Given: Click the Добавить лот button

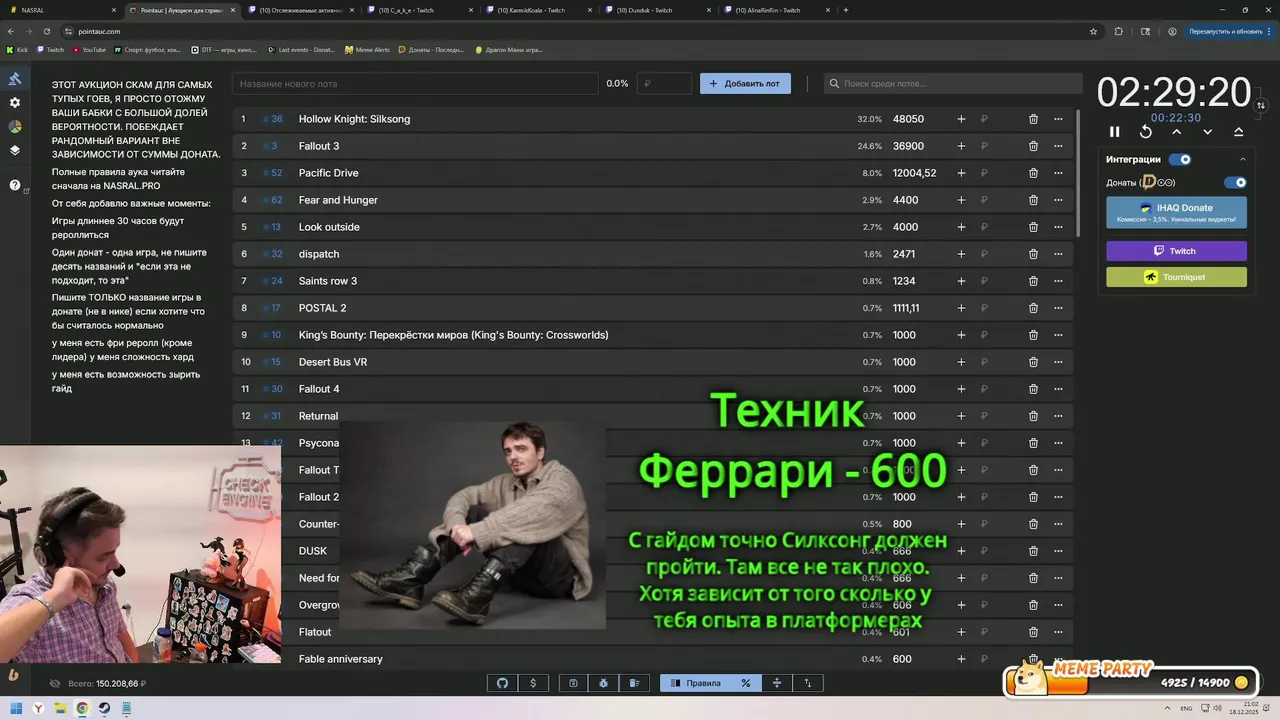Looking at the screenshot, I should (745, 83).
